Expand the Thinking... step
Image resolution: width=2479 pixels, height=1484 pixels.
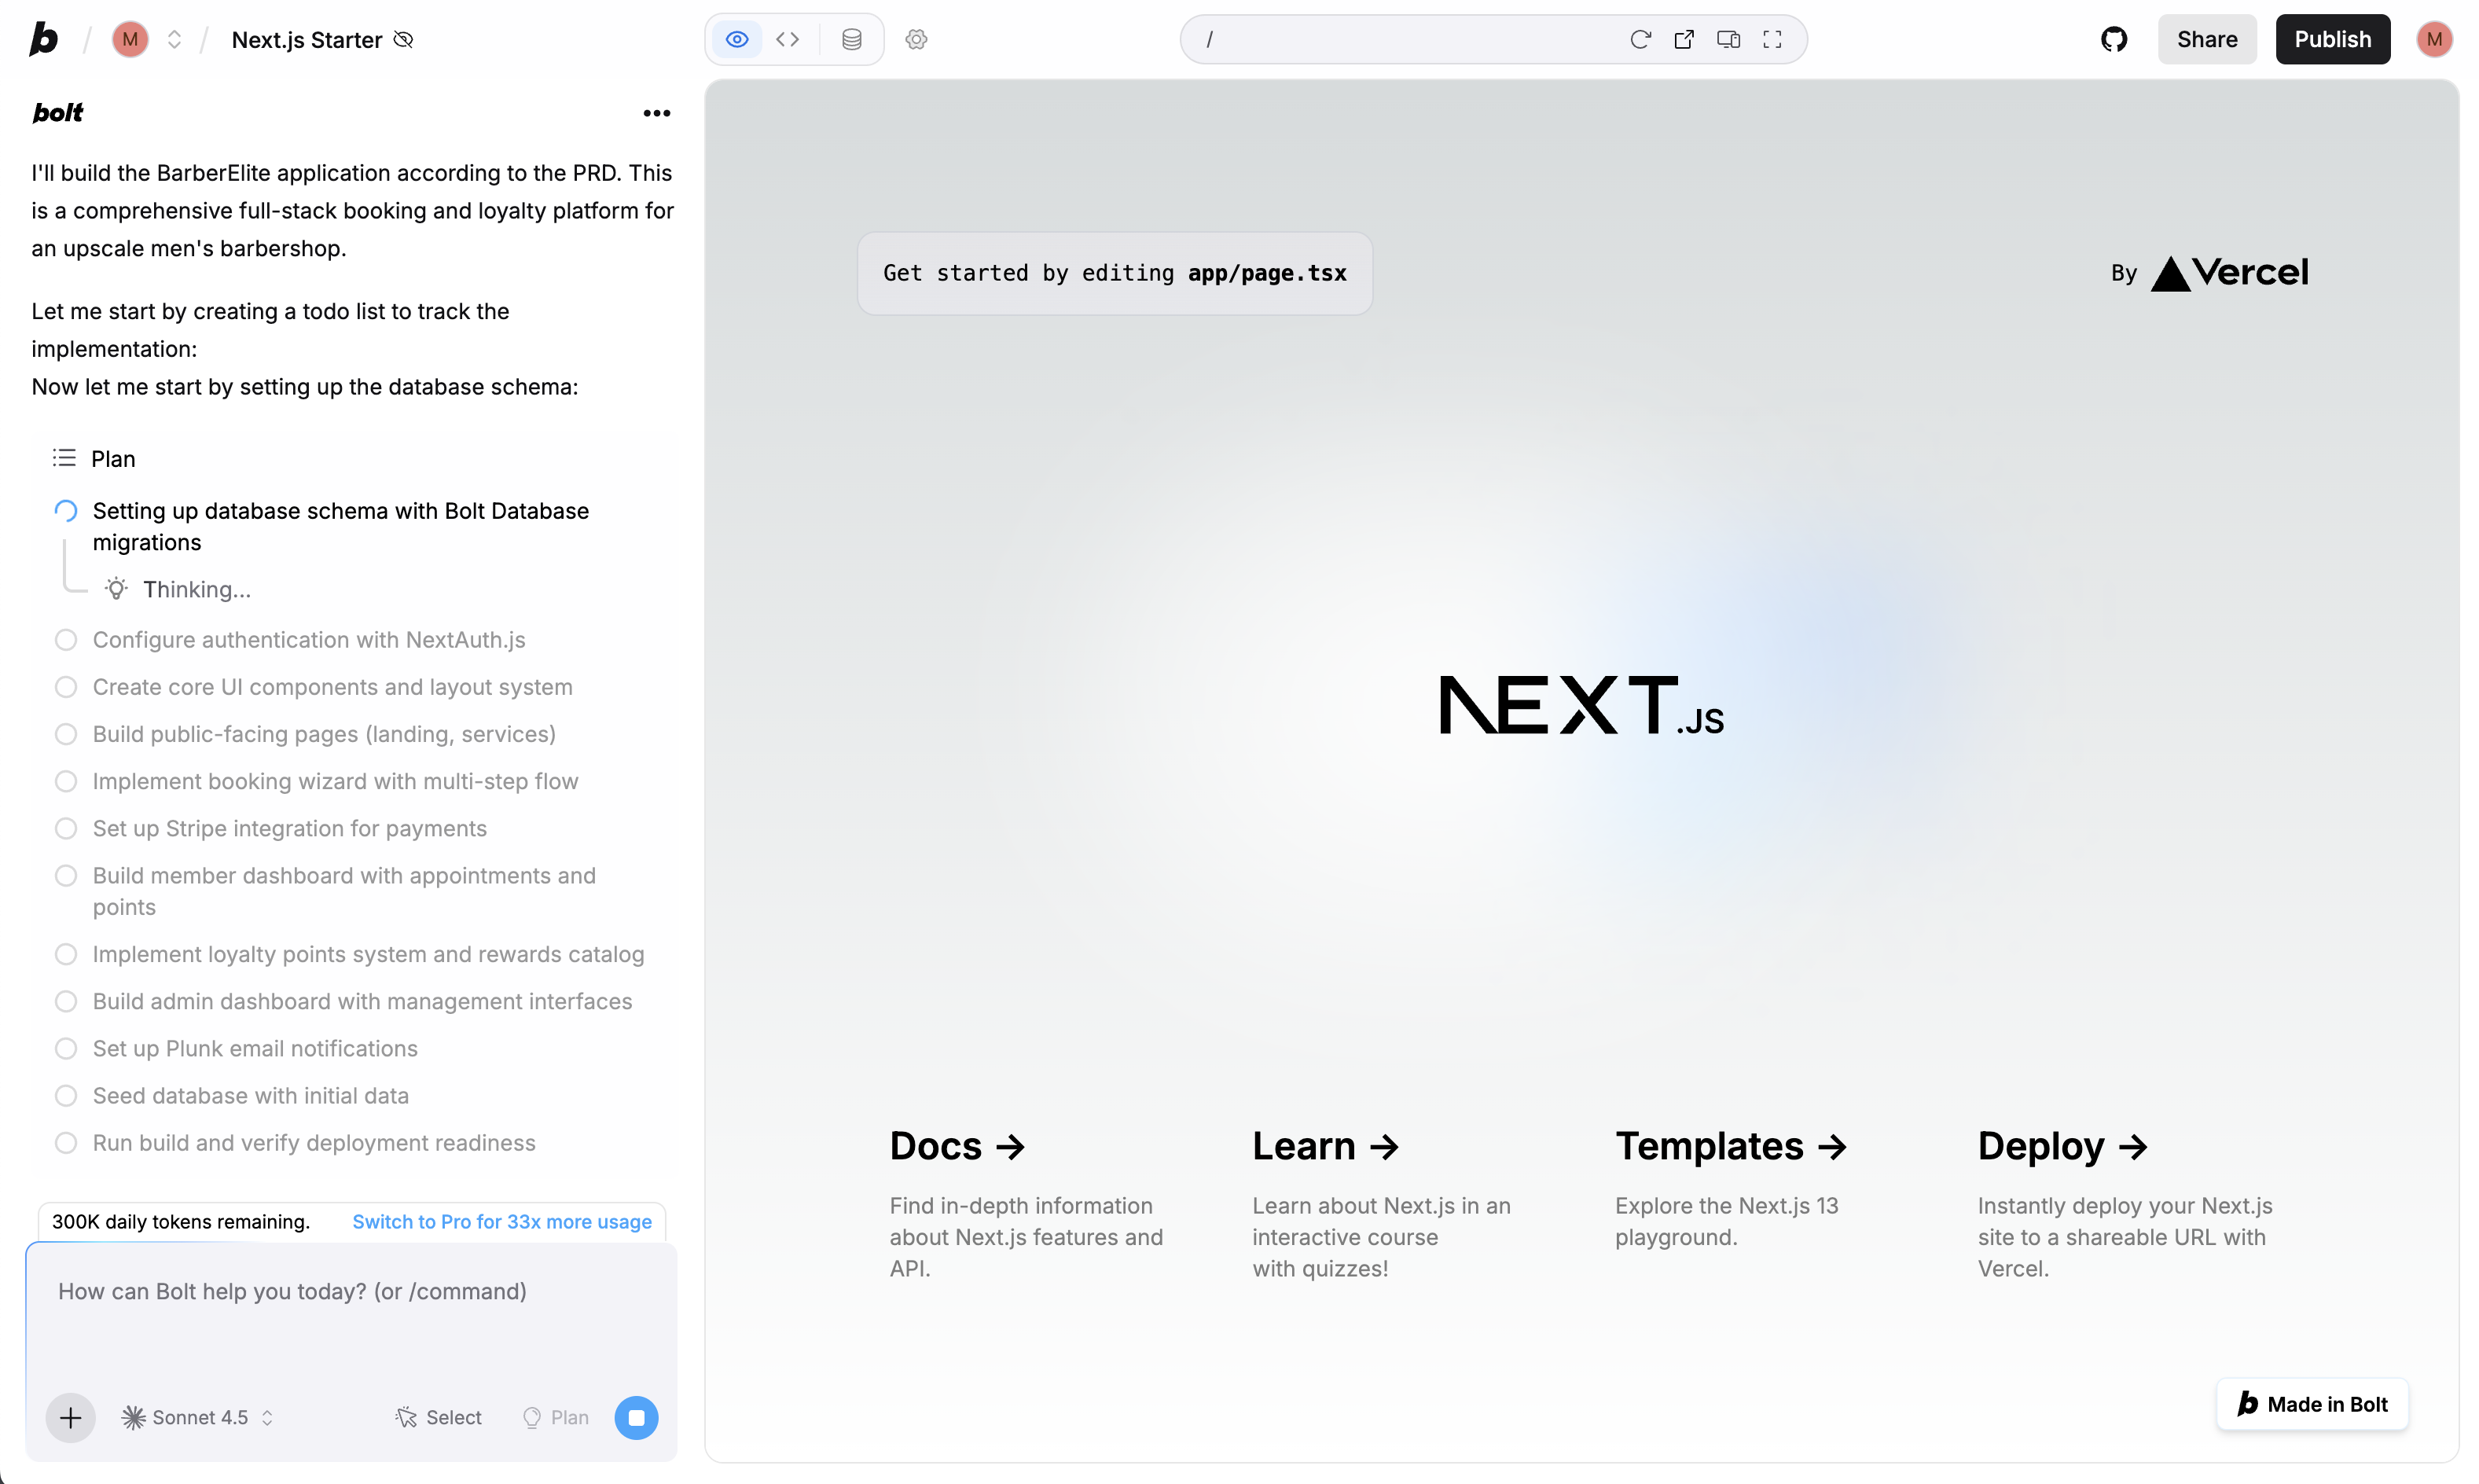click(196, 589)
